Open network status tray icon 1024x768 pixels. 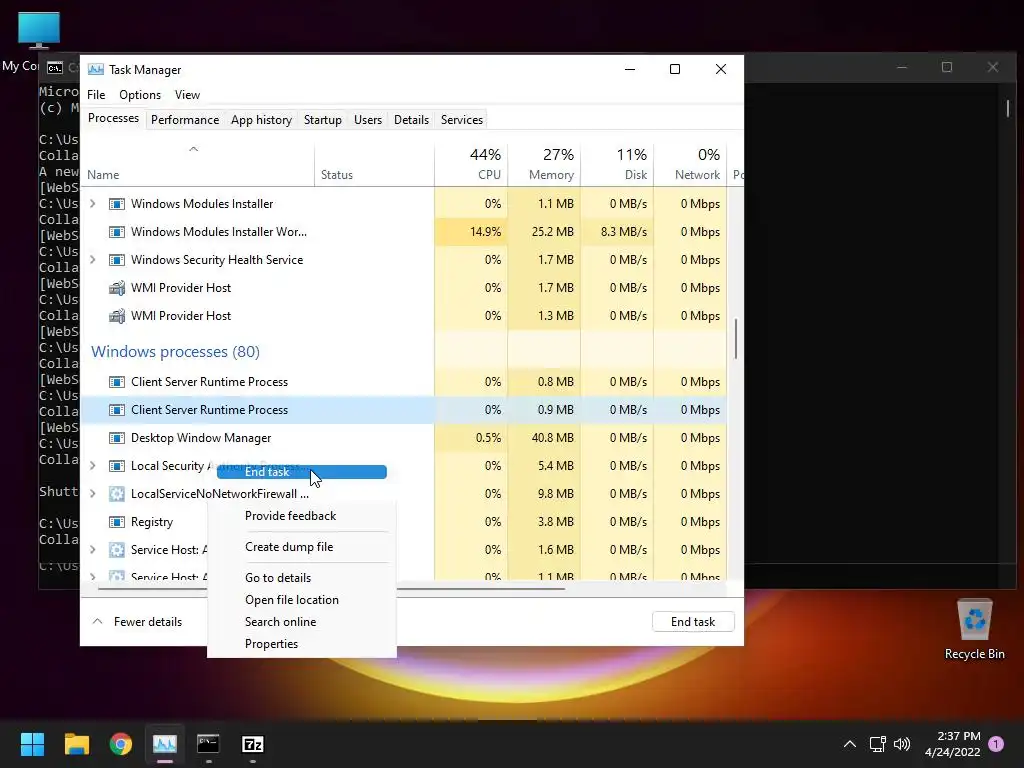pos(877,744)
